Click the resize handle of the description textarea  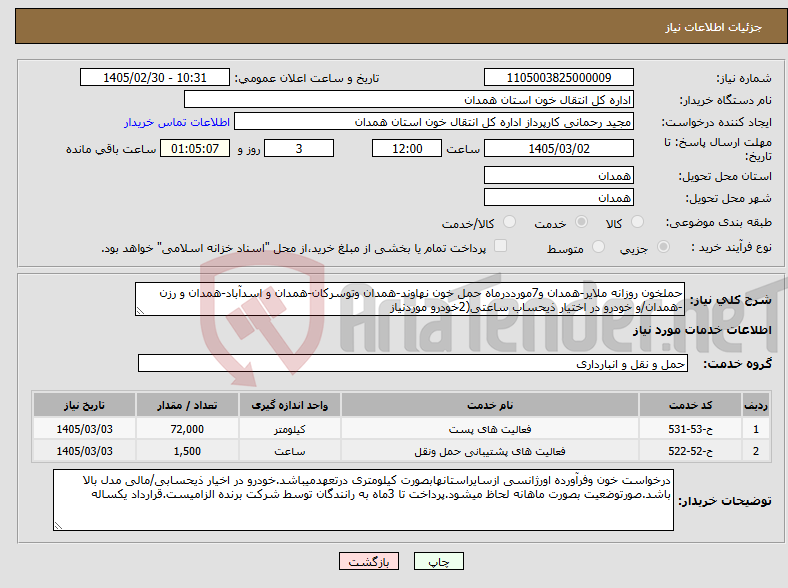point(140,311)
